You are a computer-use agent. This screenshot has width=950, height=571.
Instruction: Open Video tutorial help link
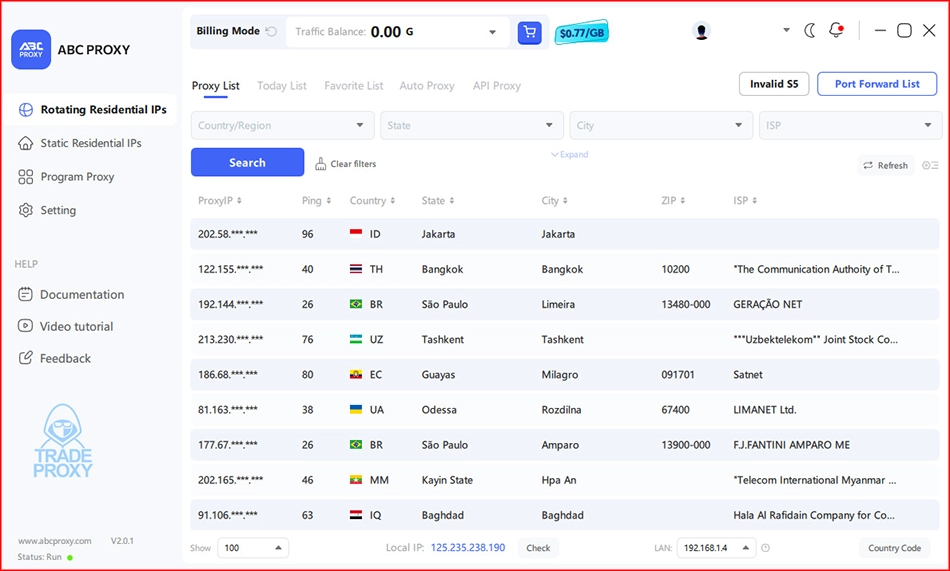point(65,326)
